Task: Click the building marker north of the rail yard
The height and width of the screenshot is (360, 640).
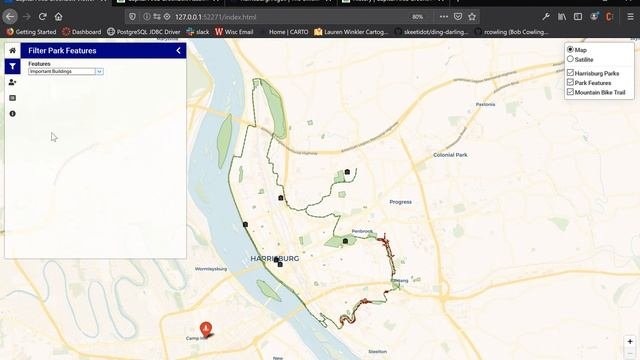Action: (x=281, y=198)
